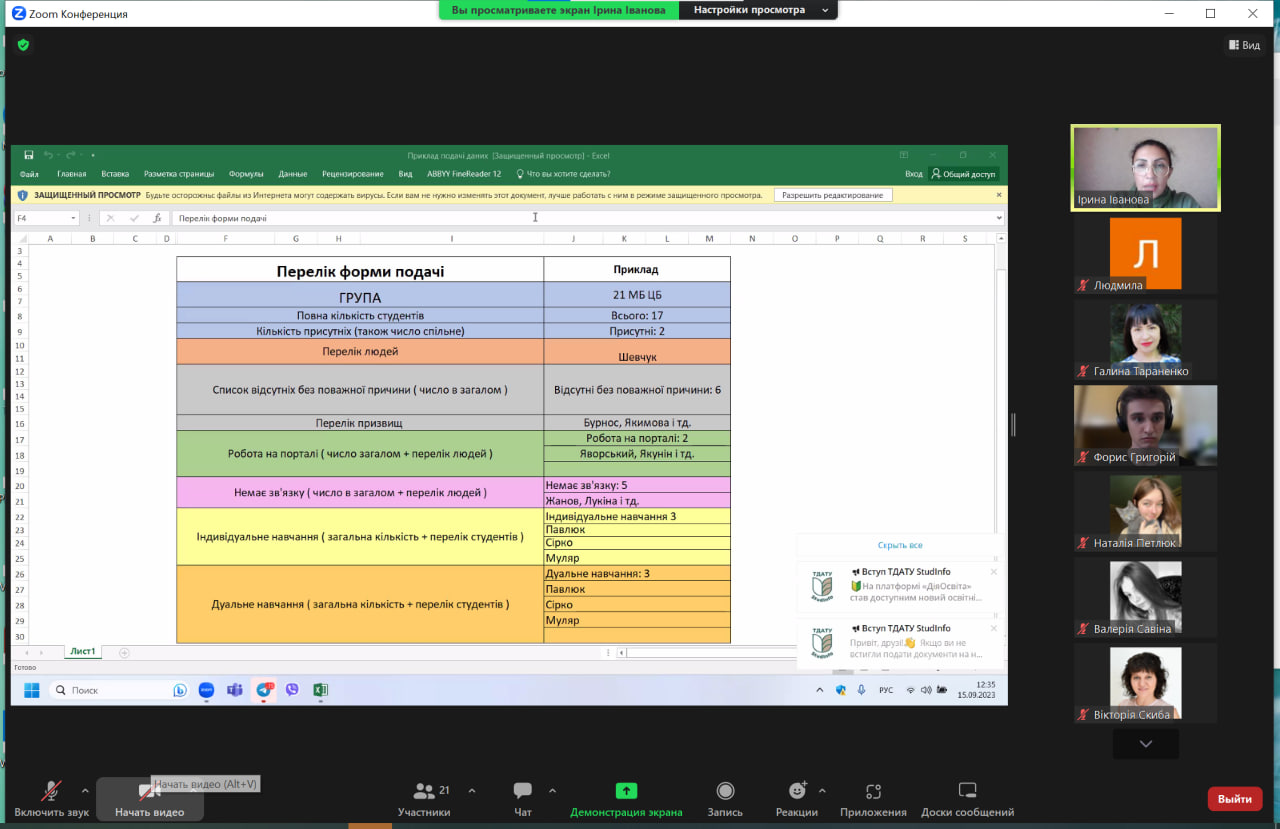Open the Вид view layout menu

(1244, 45)
